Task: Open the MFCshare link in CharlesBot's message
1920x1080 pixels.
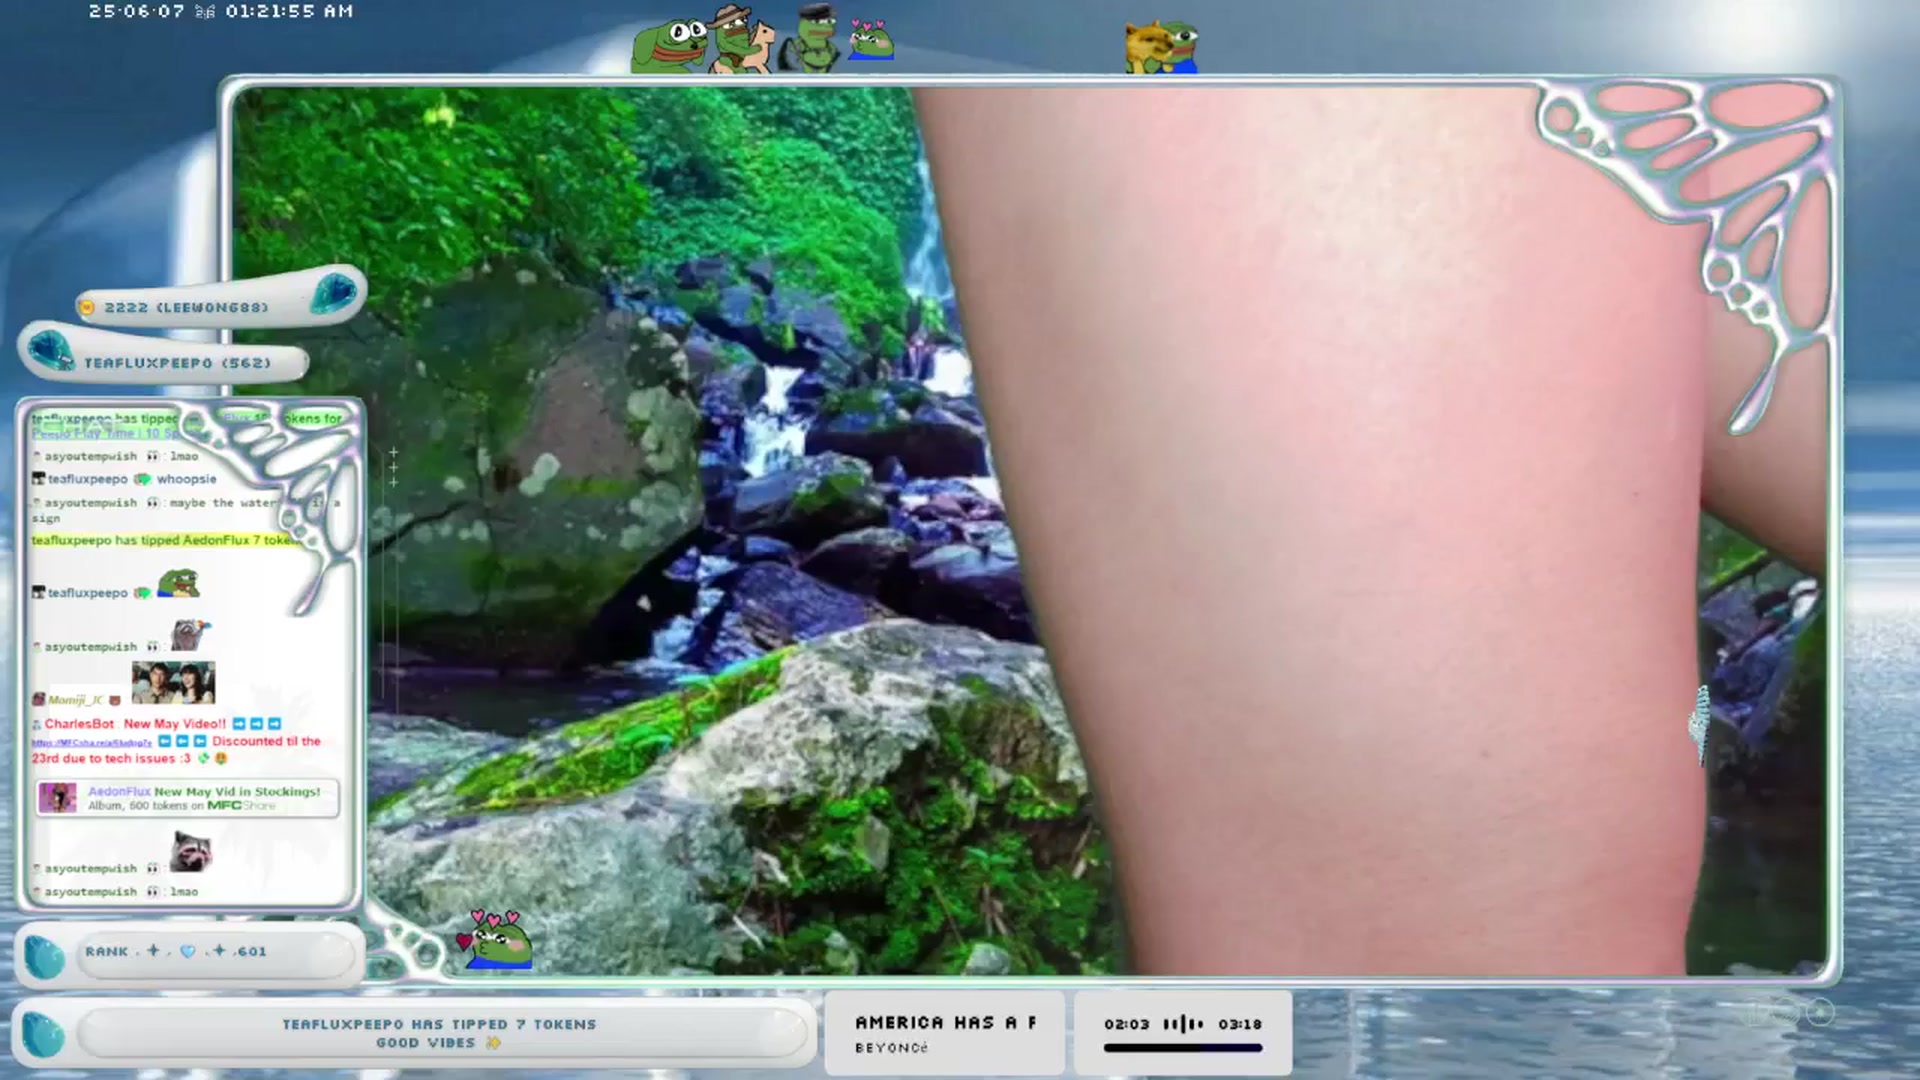Action: coord(92,743)
